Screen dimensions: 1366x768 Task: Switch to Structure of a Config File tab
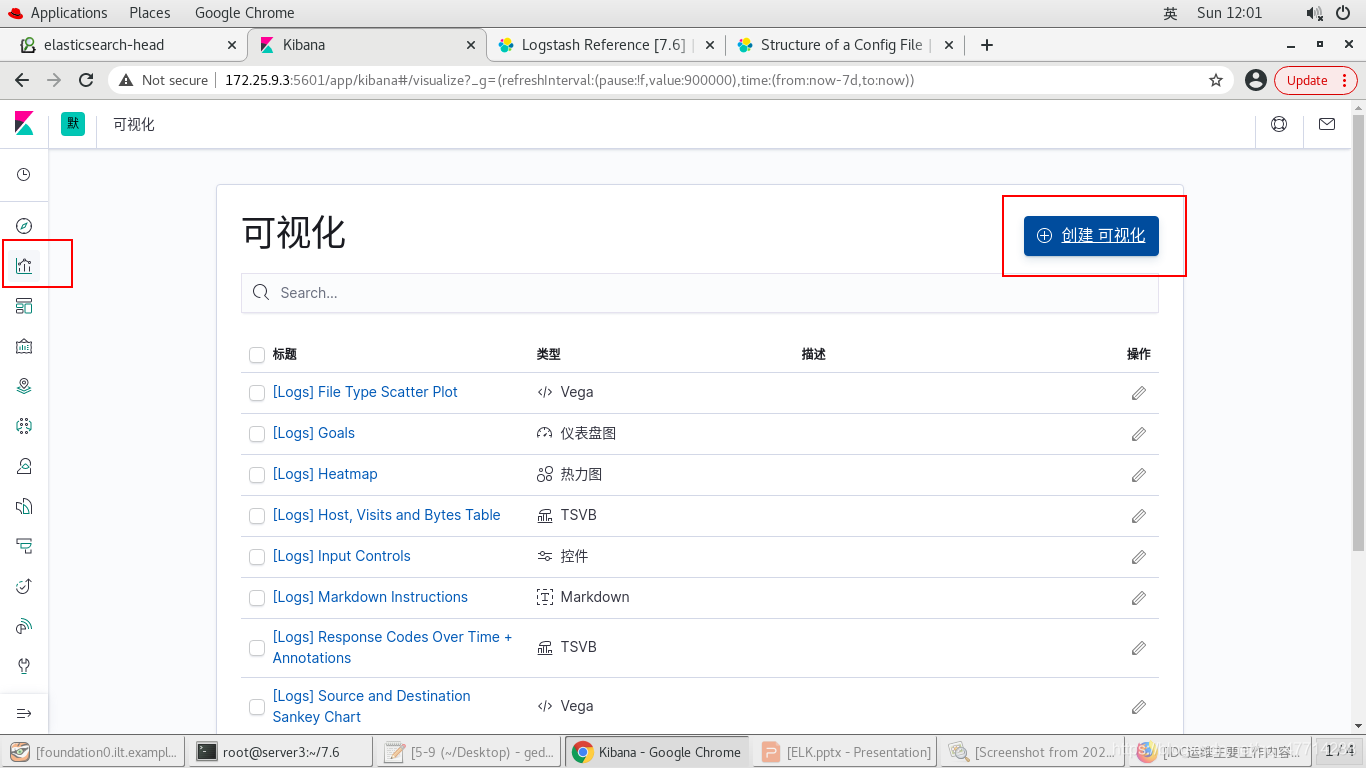tap(845, 45)
